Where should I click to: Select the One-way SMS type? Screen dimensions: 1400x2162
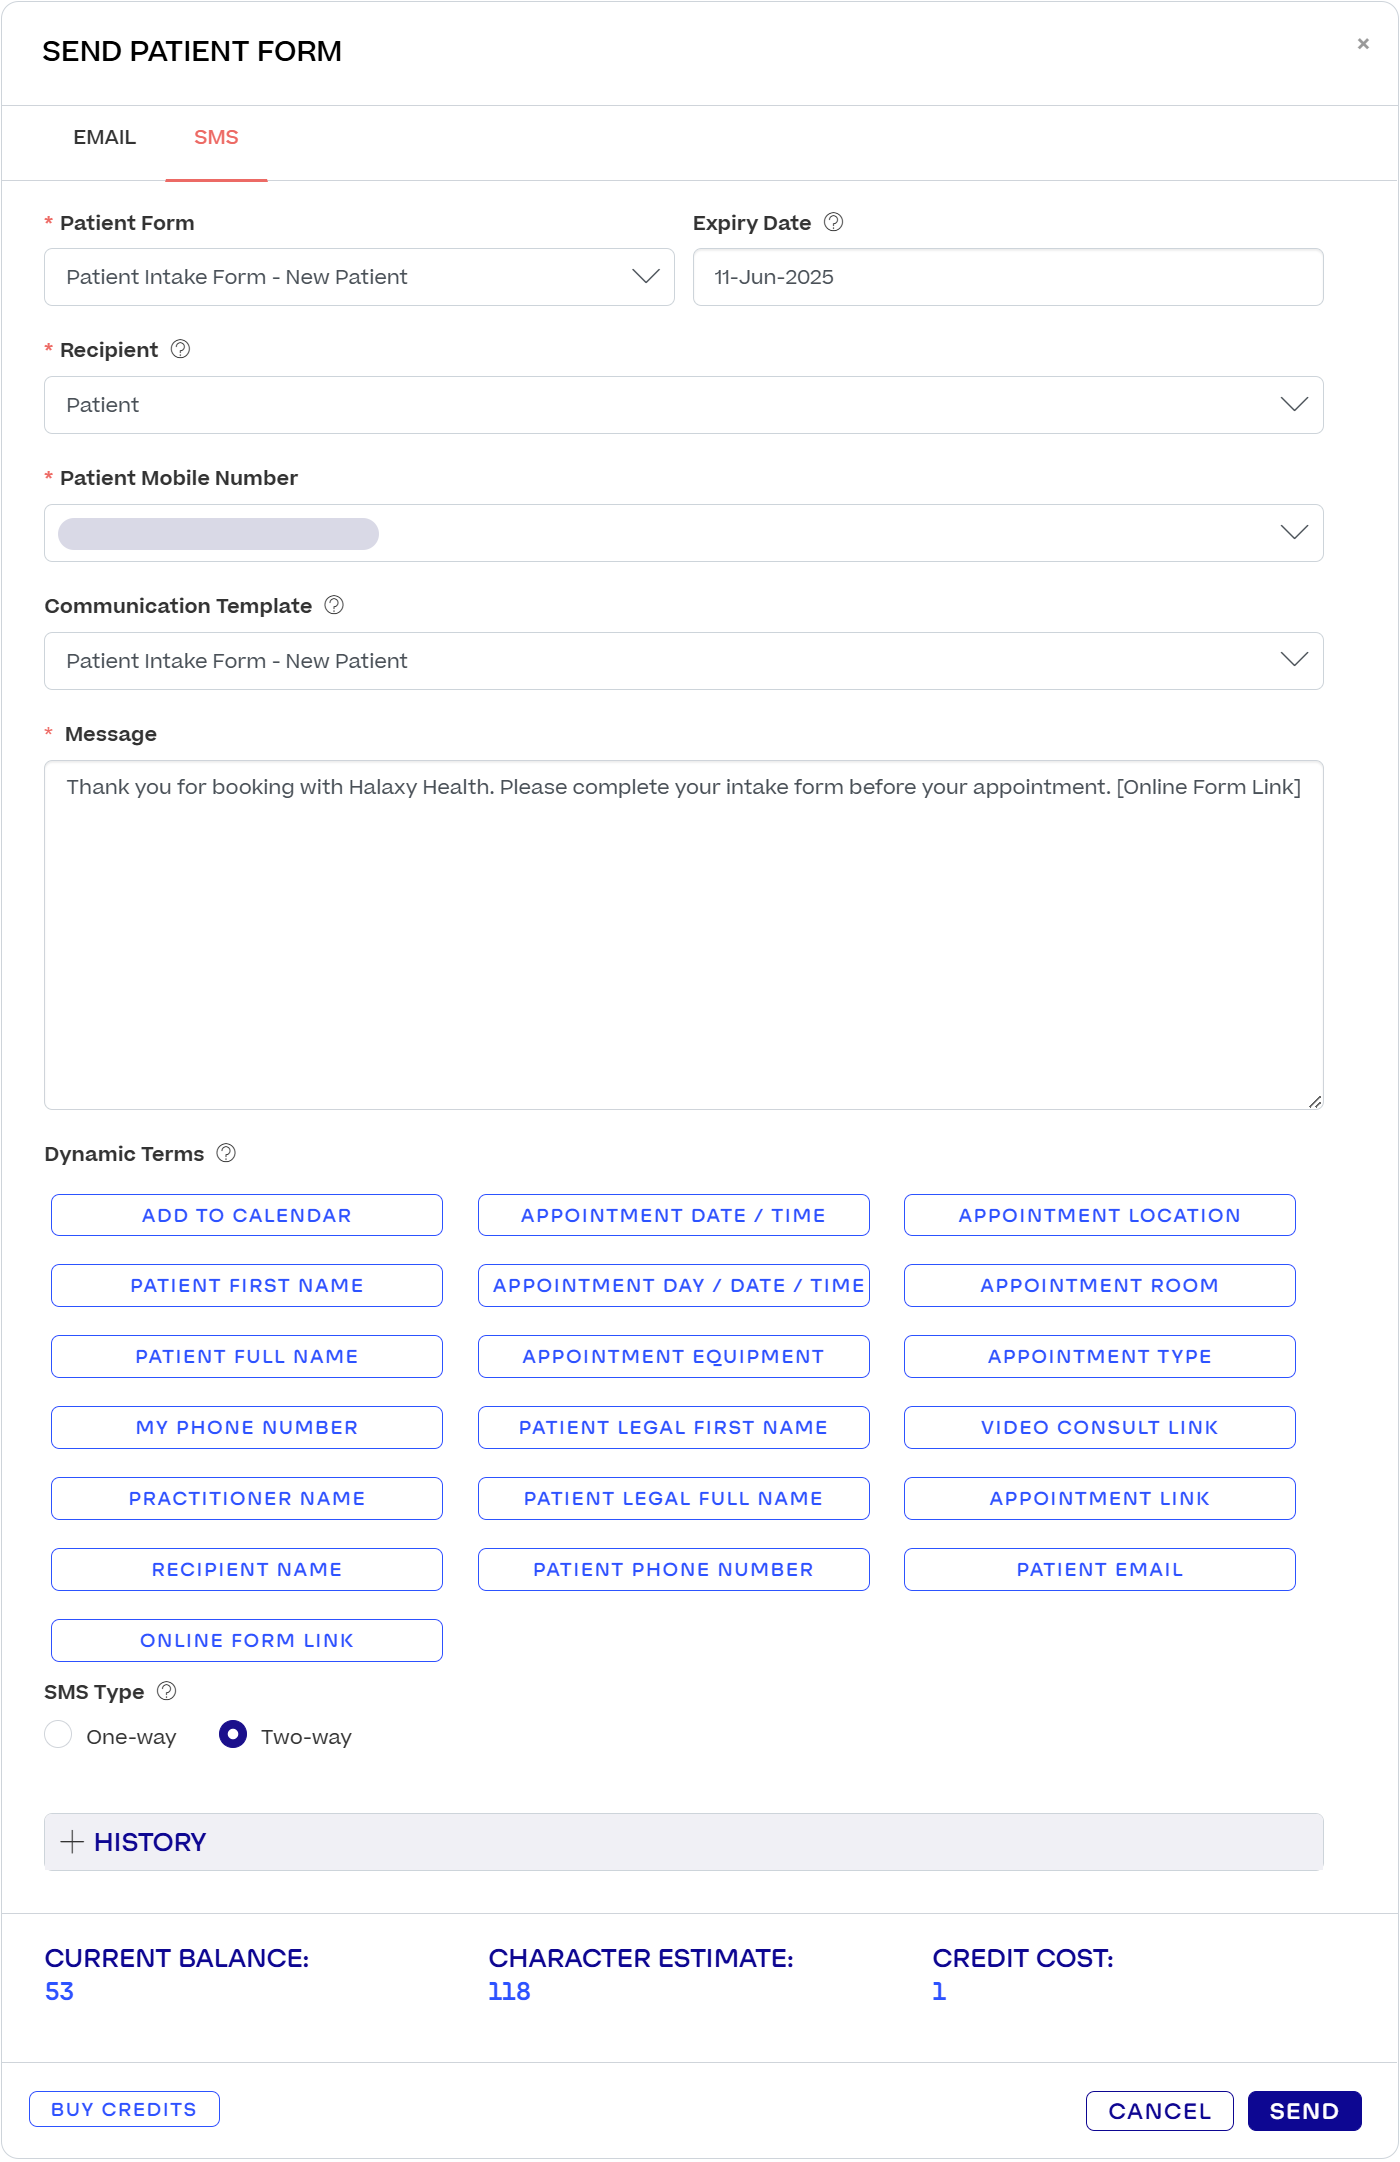pos(59,1735)
